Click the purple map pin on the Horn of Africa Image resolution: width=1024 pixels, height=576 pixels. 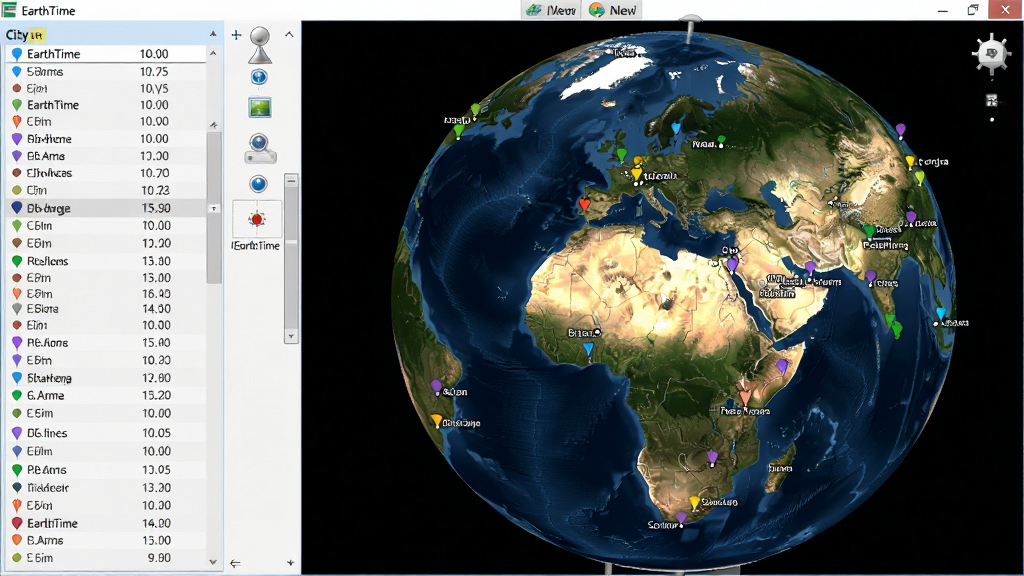click(x=782, y=367)
